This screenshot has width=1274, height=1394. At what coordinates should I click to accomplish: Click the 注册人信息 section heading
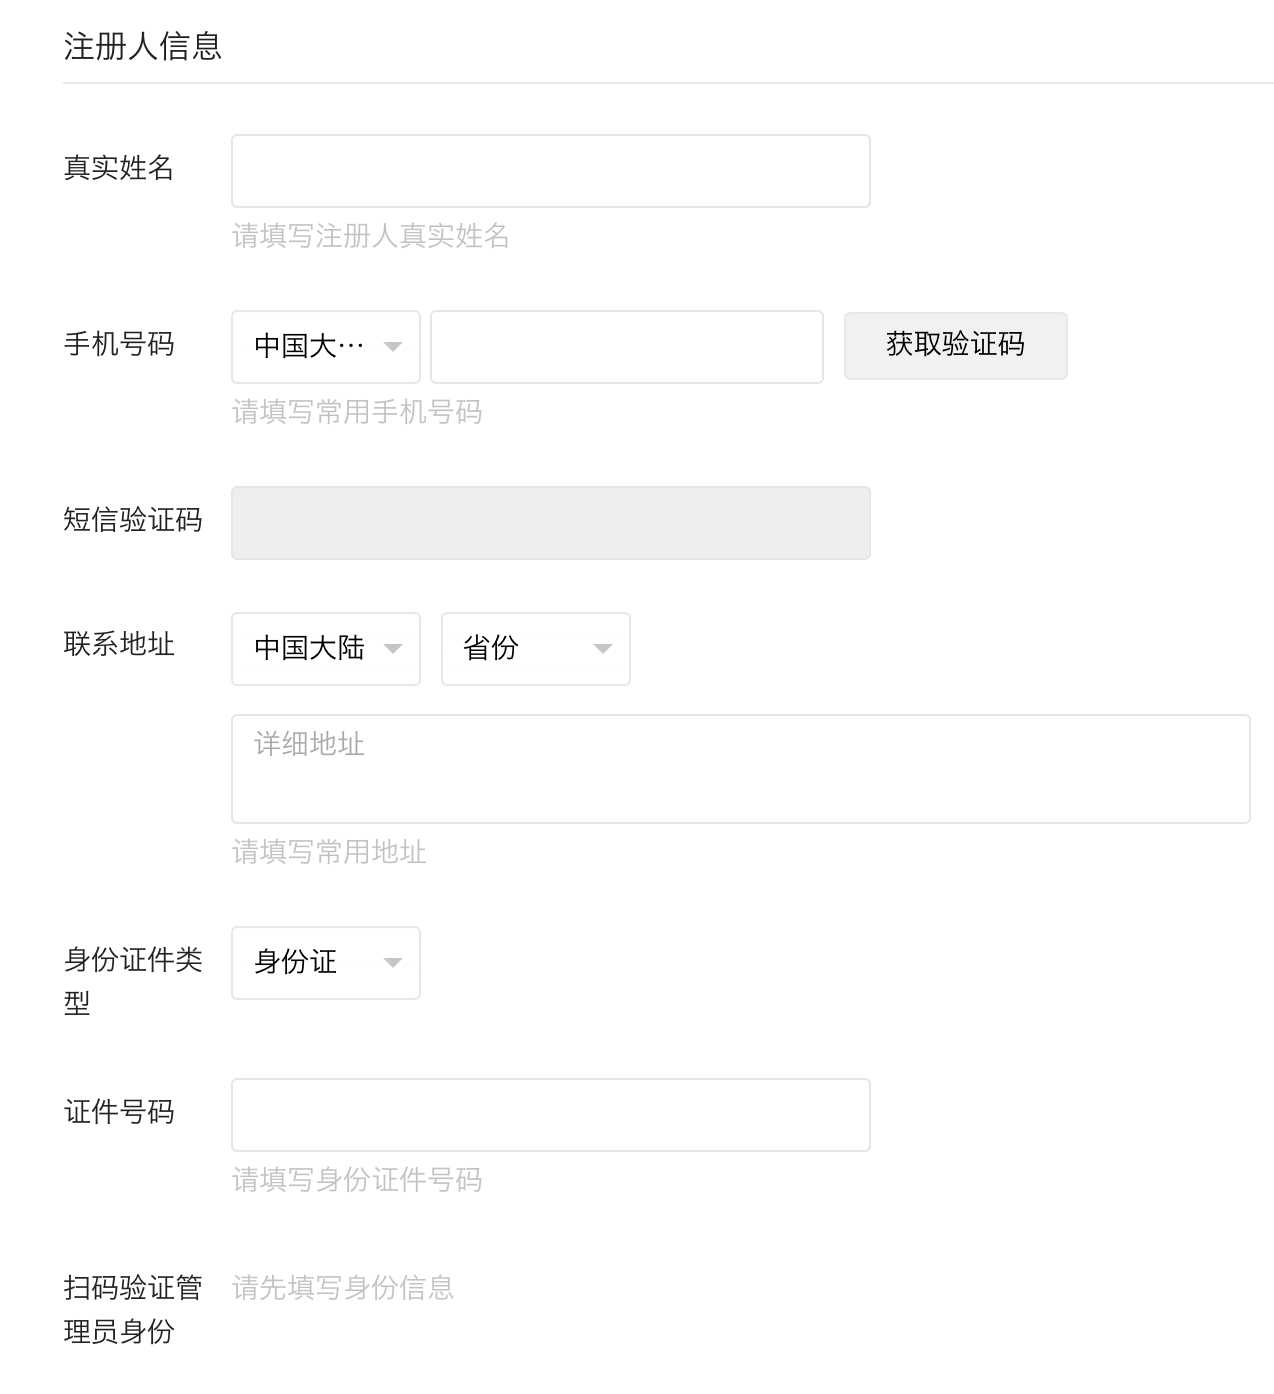point(143,47)
